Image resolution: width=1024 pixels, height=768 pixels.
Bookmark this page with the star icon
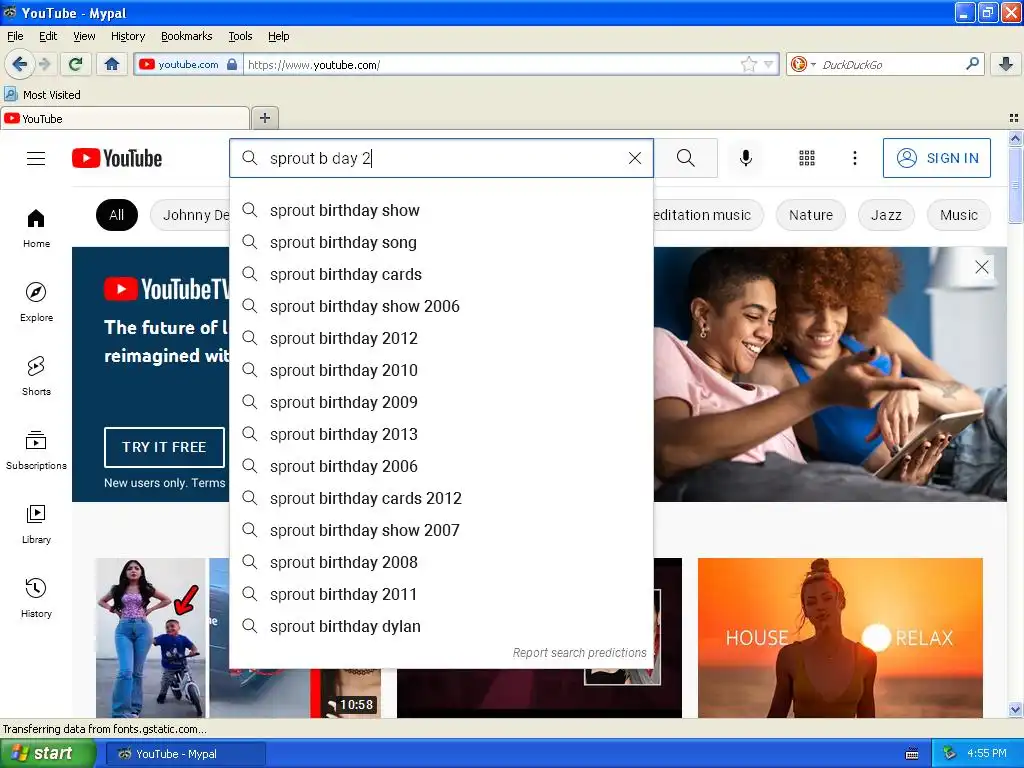point(748,64)
